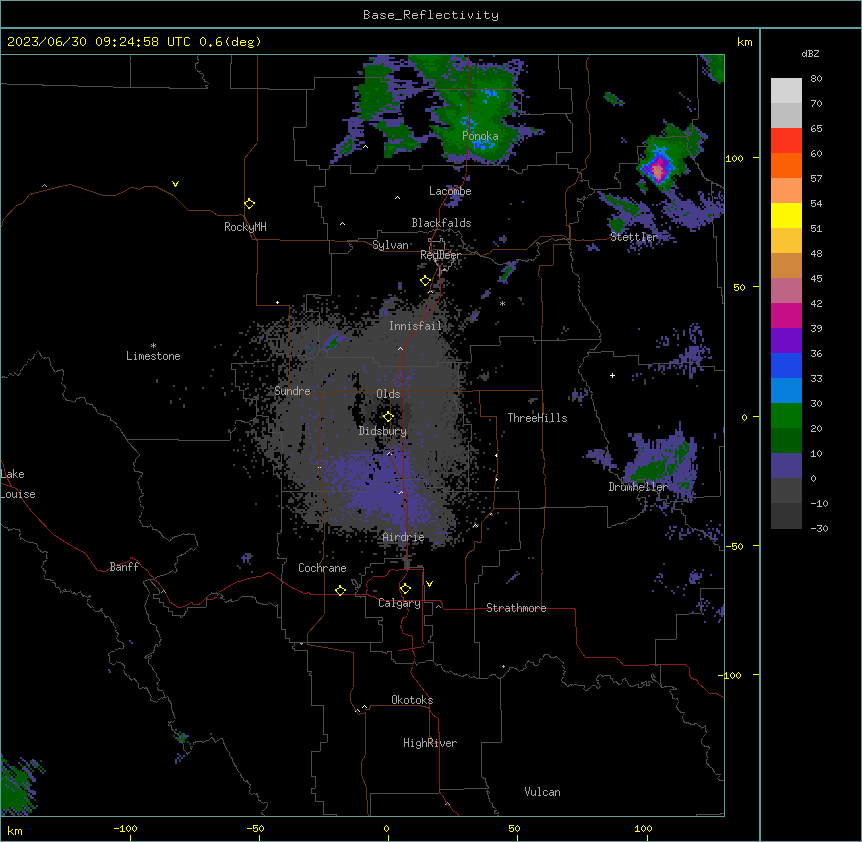Screen dimensions: 862x842
Task: Click the Airdrie label
Action: [x=404, y=537]
